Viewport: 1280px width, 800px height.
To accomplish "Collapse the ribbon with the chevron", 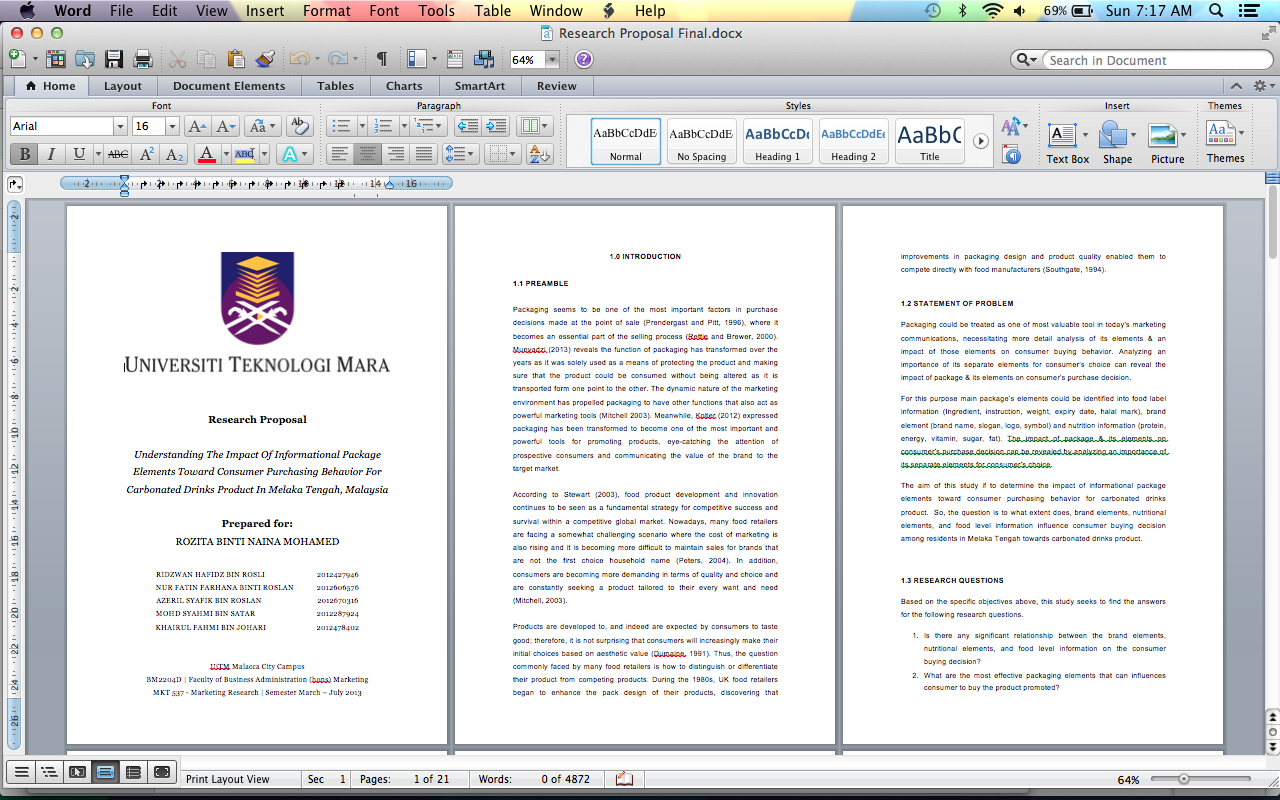I will [x=1237, y=86].
